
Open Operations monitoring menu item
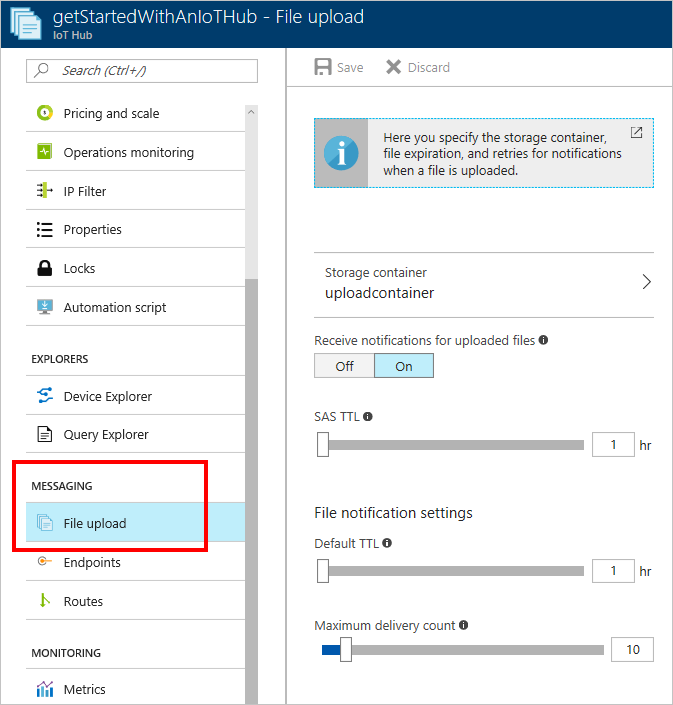[x=135, y=152]
